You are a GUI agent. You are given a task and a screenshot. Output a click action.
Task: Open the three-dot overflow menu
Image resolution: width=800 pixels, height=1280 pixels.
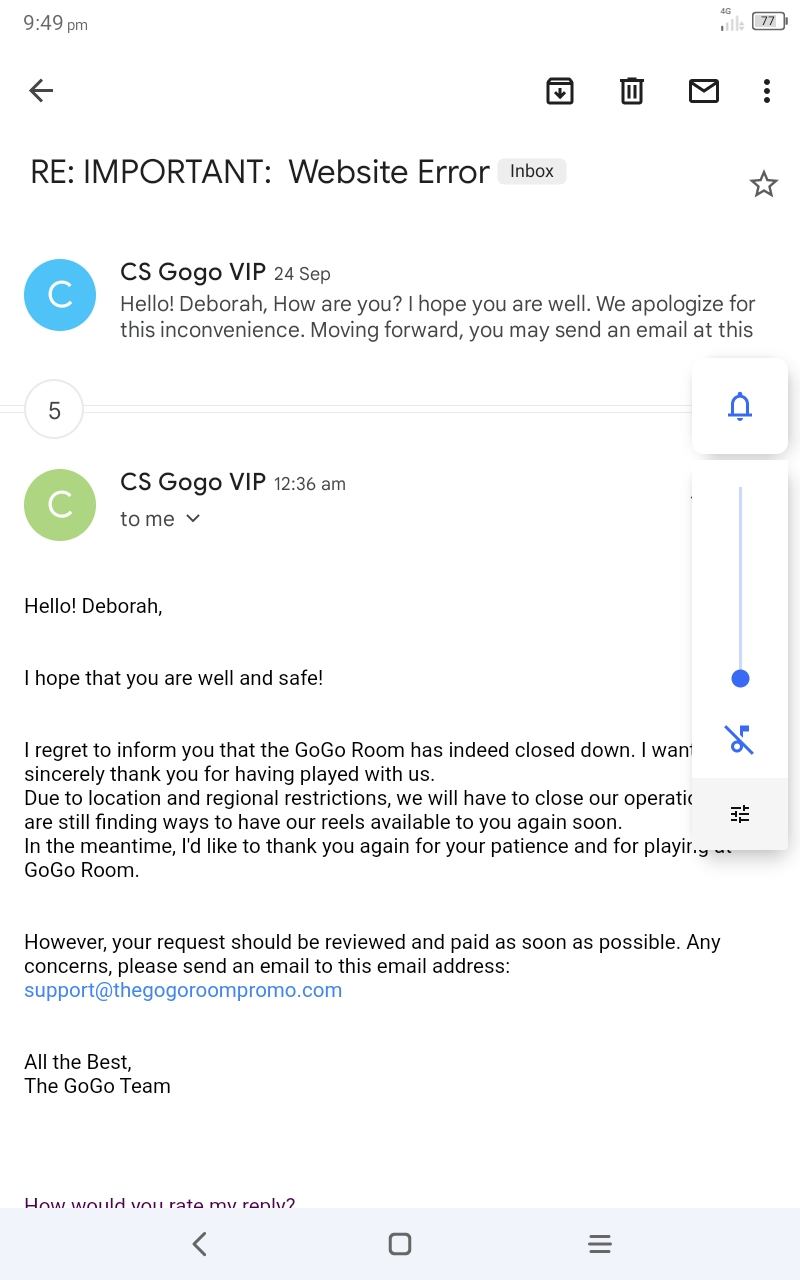click(x=767, y=91)
